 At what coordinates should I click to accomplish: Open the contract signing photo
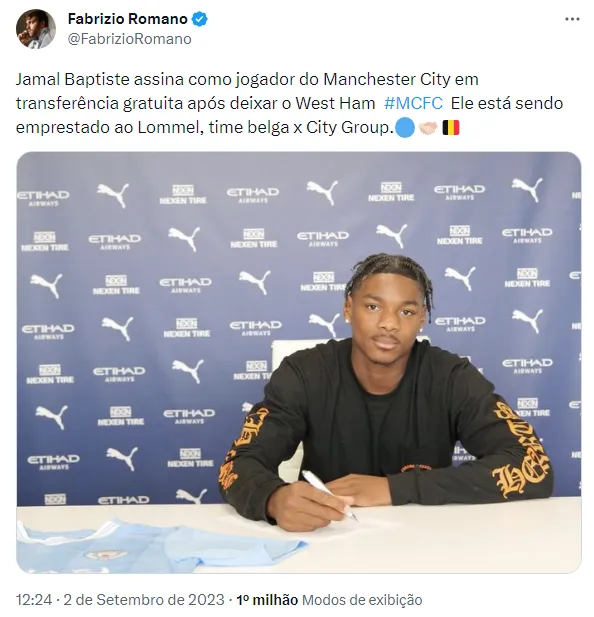coord(299,362)
